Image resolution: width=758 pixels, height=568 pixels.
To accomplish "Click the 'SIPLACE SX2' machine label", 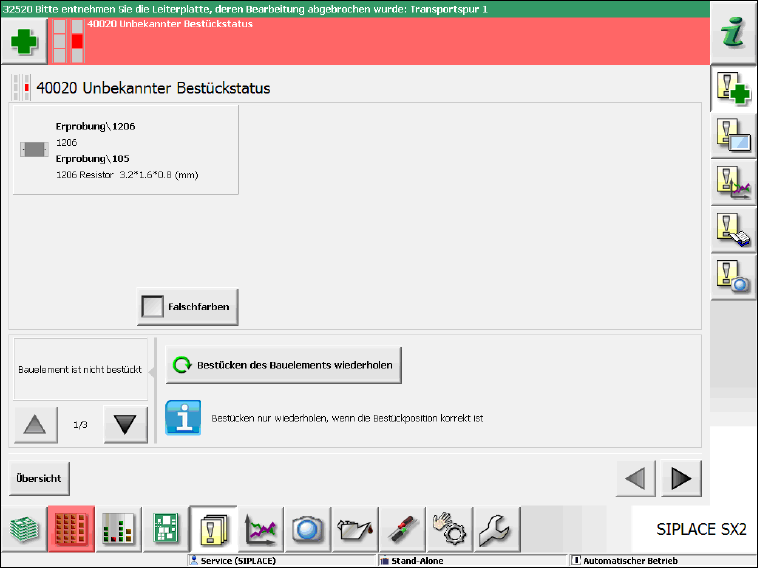I will pyautogui.click(x=701, y=529).
